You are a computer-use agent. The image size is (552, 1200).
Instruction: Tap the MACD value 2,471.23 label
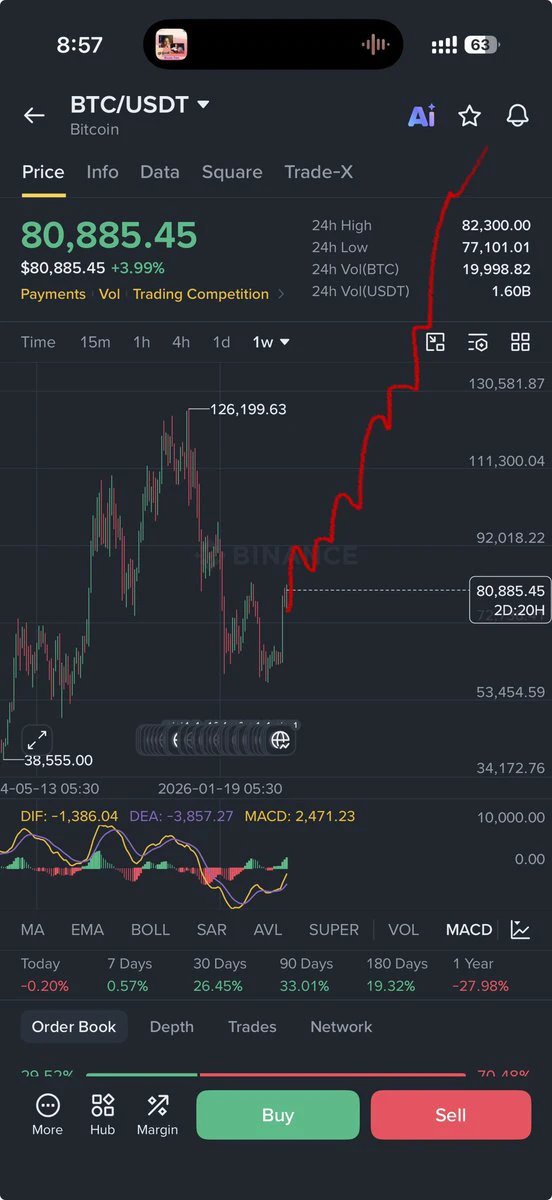click(x=300, y=816)
